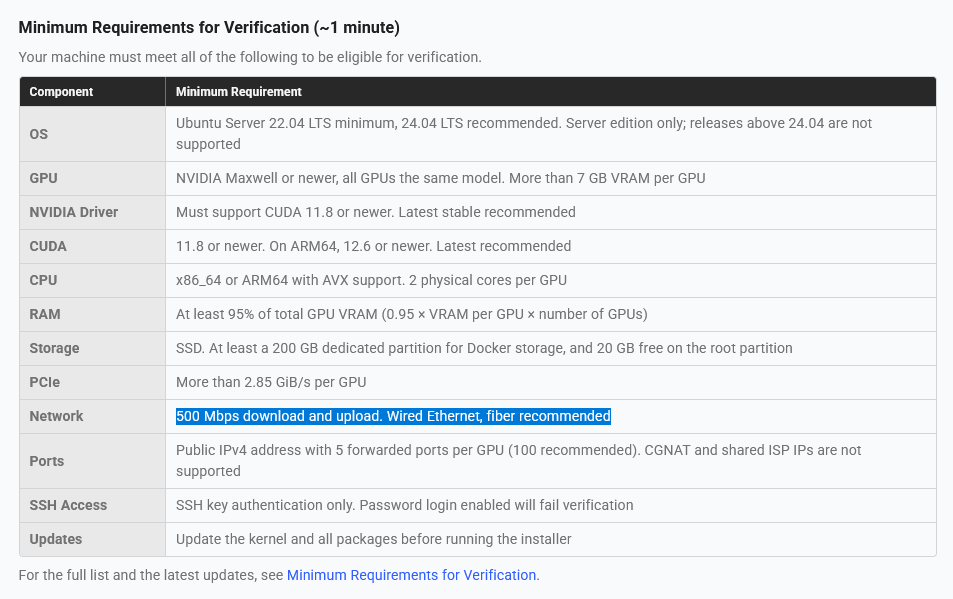Click the Ubuntu Server 22.04 requirement text
This screenshot has width=953, height=599.
click(524, 134)
